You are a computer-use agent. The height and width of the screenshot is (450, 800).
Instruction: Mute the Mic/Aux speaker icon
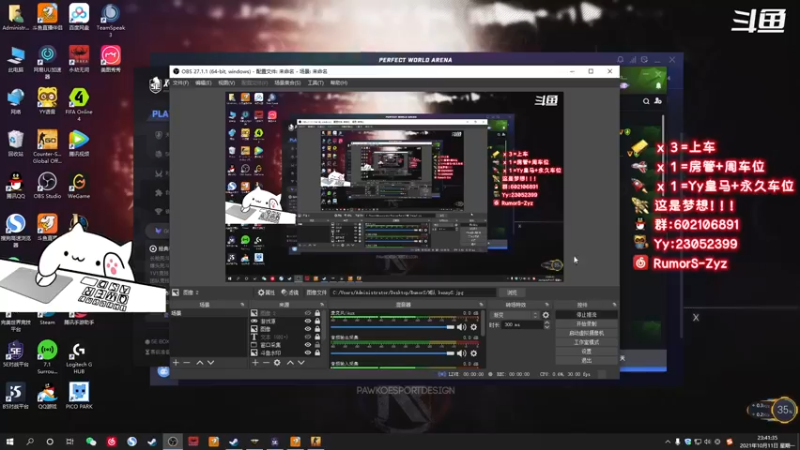click(x=462, y=327)
